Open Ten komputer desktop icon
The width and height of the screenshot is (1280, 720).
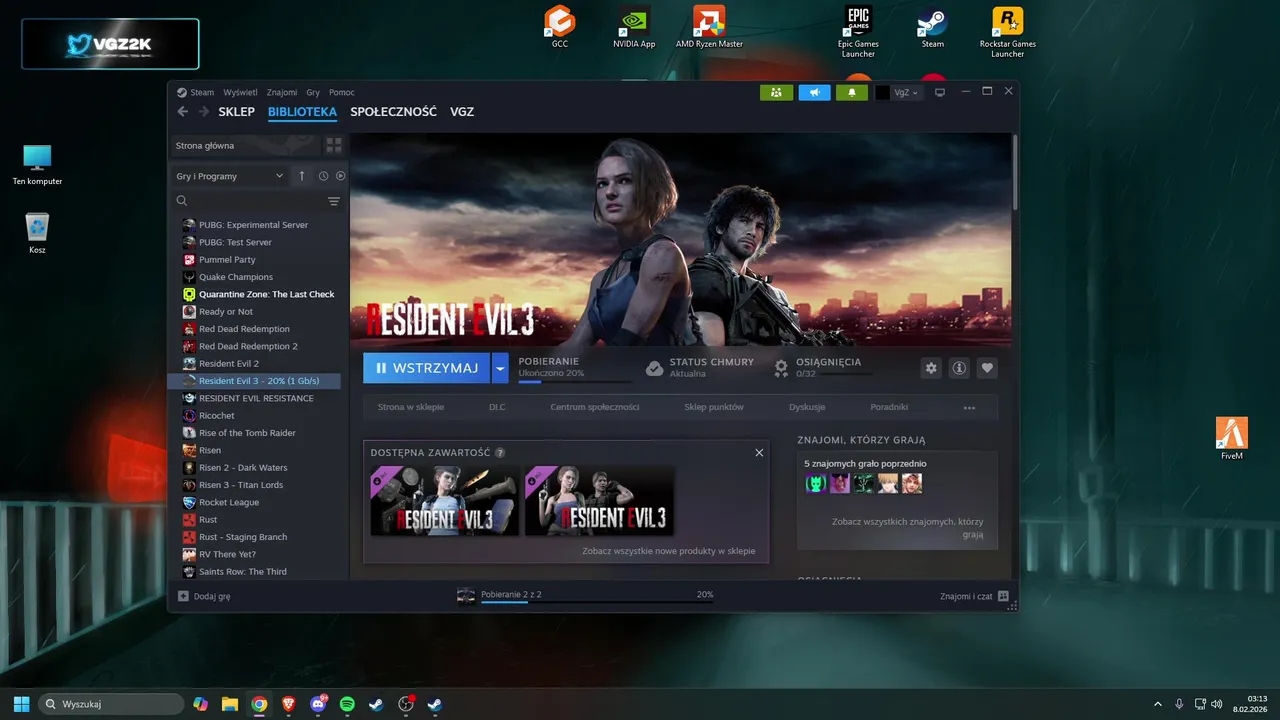(x=37, y=165)
